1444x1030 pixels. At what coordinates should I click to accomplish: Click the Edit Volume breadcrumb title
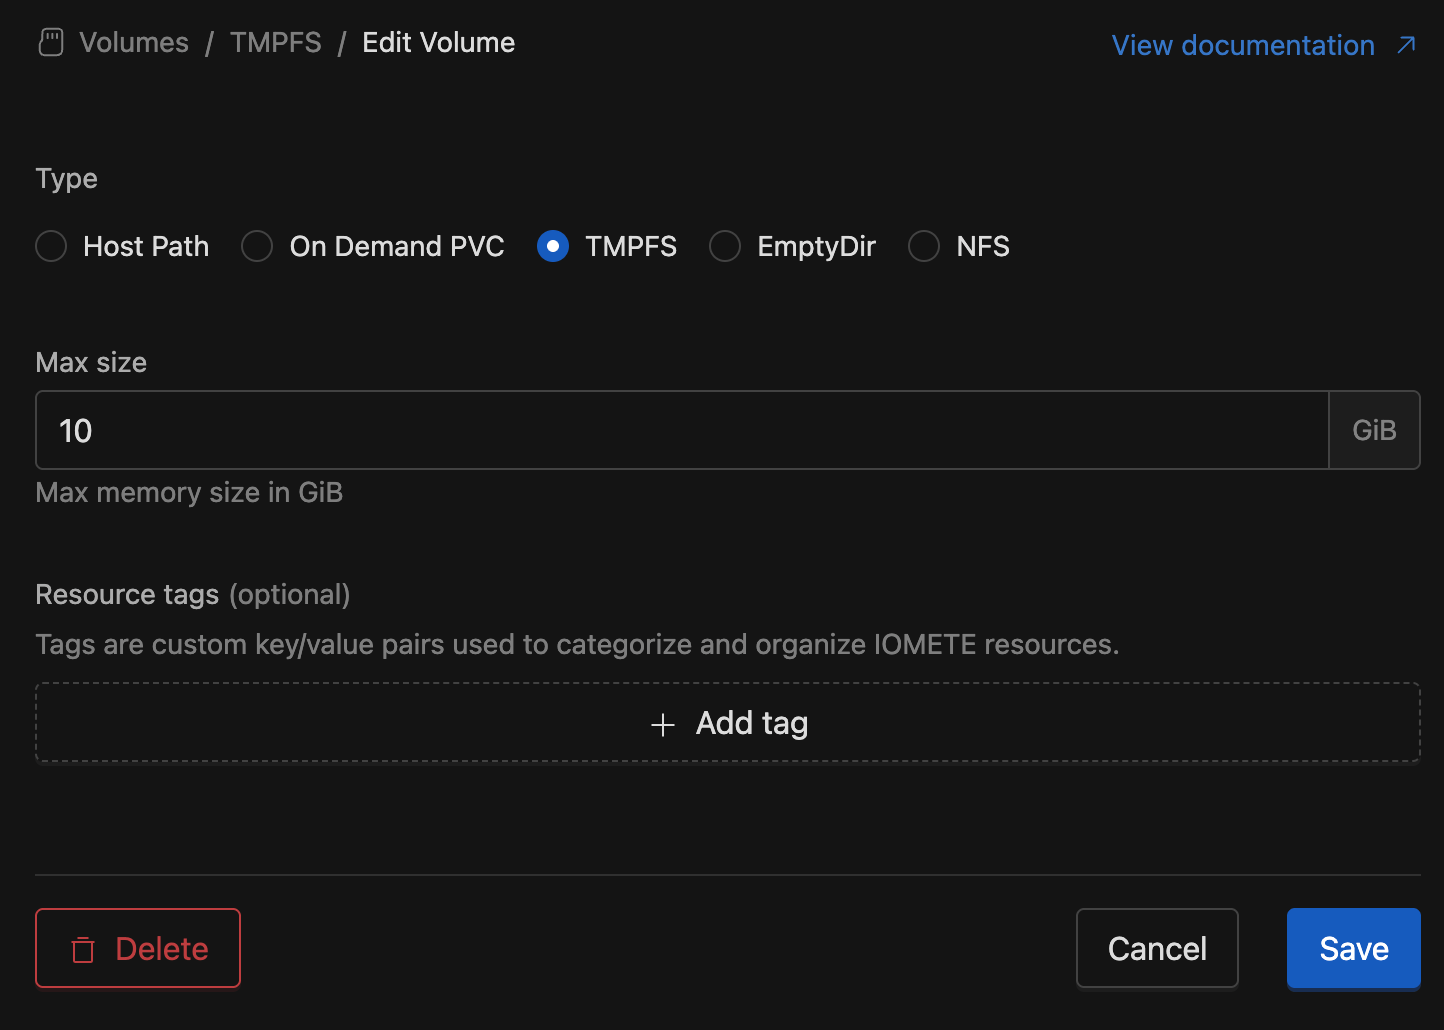[x=438, y=43]
